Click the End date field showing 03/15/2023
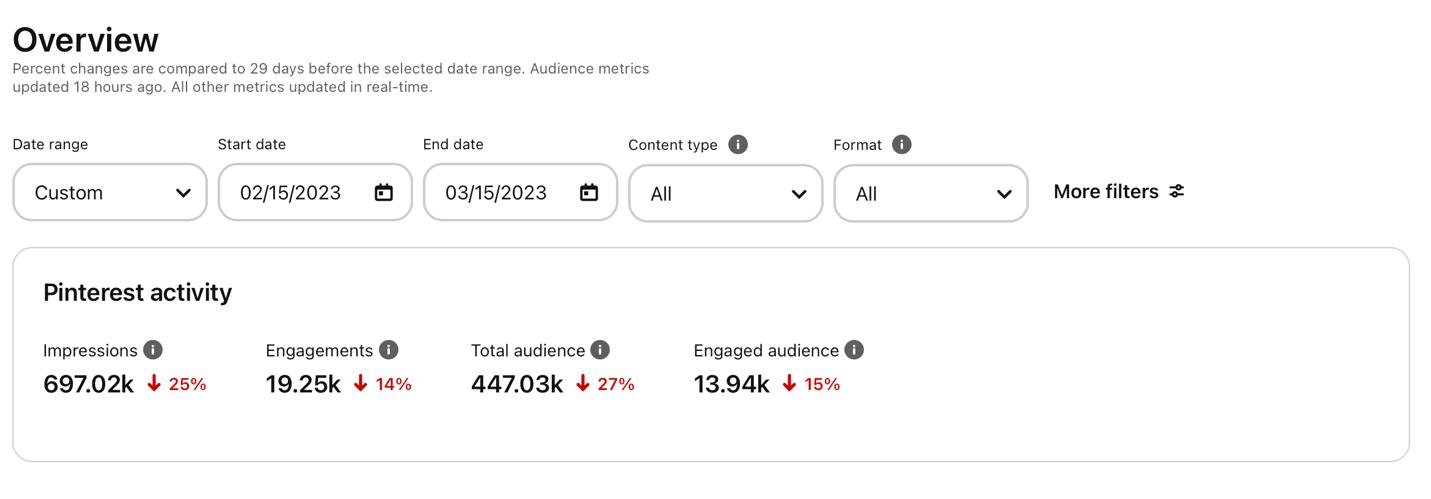The image size is (1431, 499). 496,193
